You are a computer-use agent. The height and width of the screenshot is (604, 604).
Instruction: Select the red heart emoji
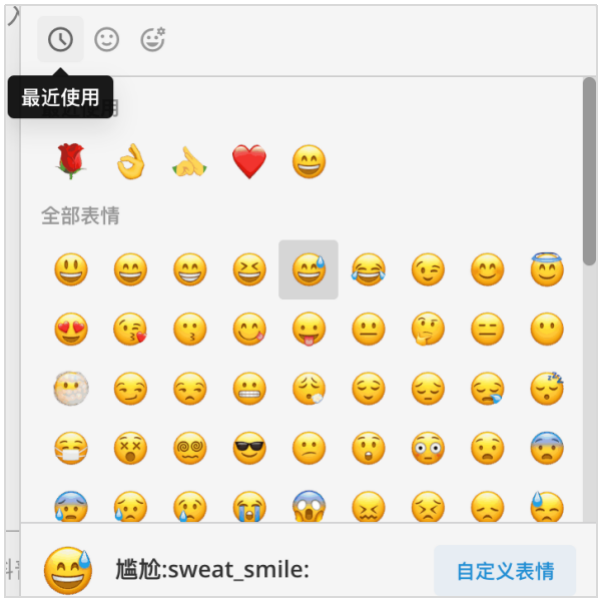249,161
